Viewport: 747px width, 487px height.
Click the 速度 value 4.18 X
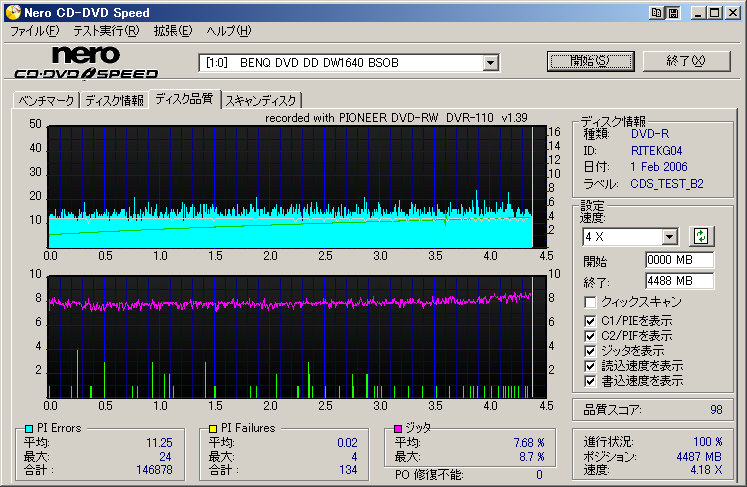coord(706,470)
